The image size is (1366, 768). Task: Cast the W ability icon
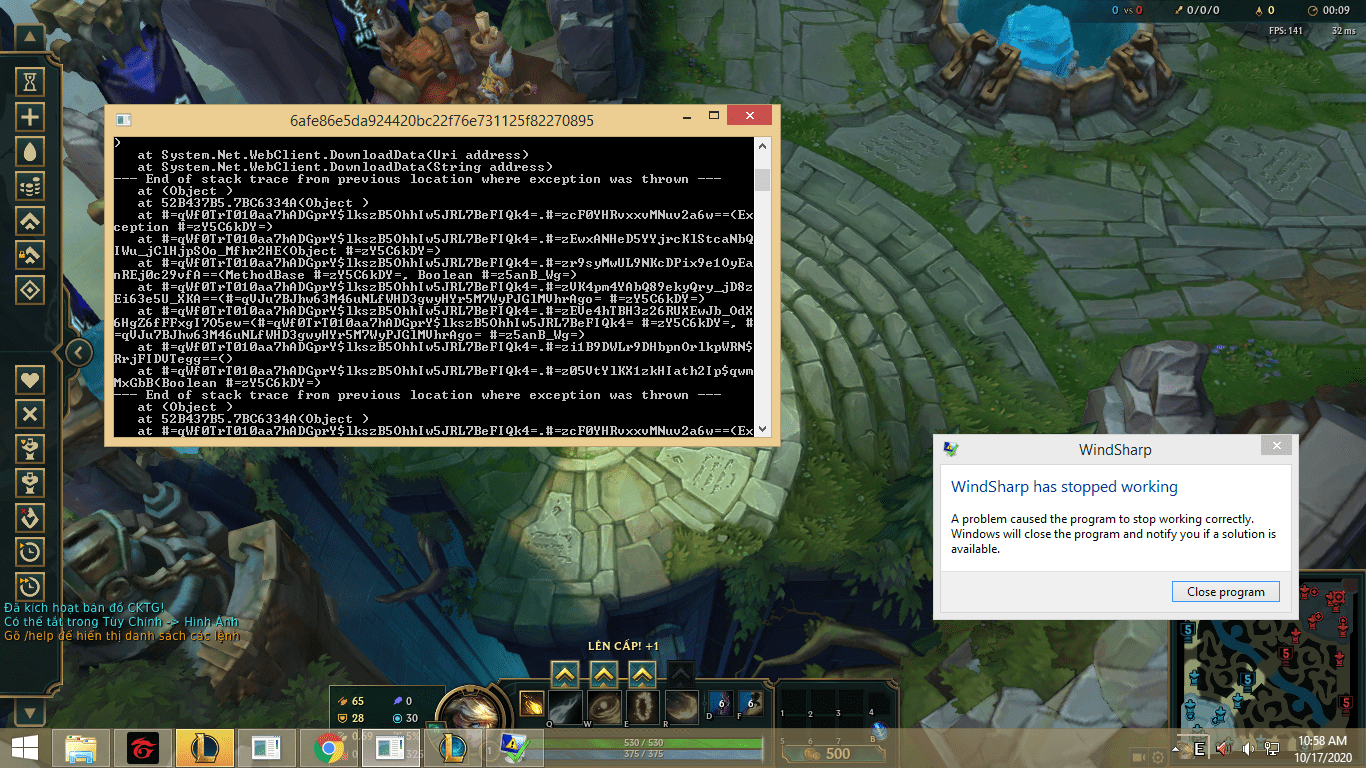pos(603,707)
